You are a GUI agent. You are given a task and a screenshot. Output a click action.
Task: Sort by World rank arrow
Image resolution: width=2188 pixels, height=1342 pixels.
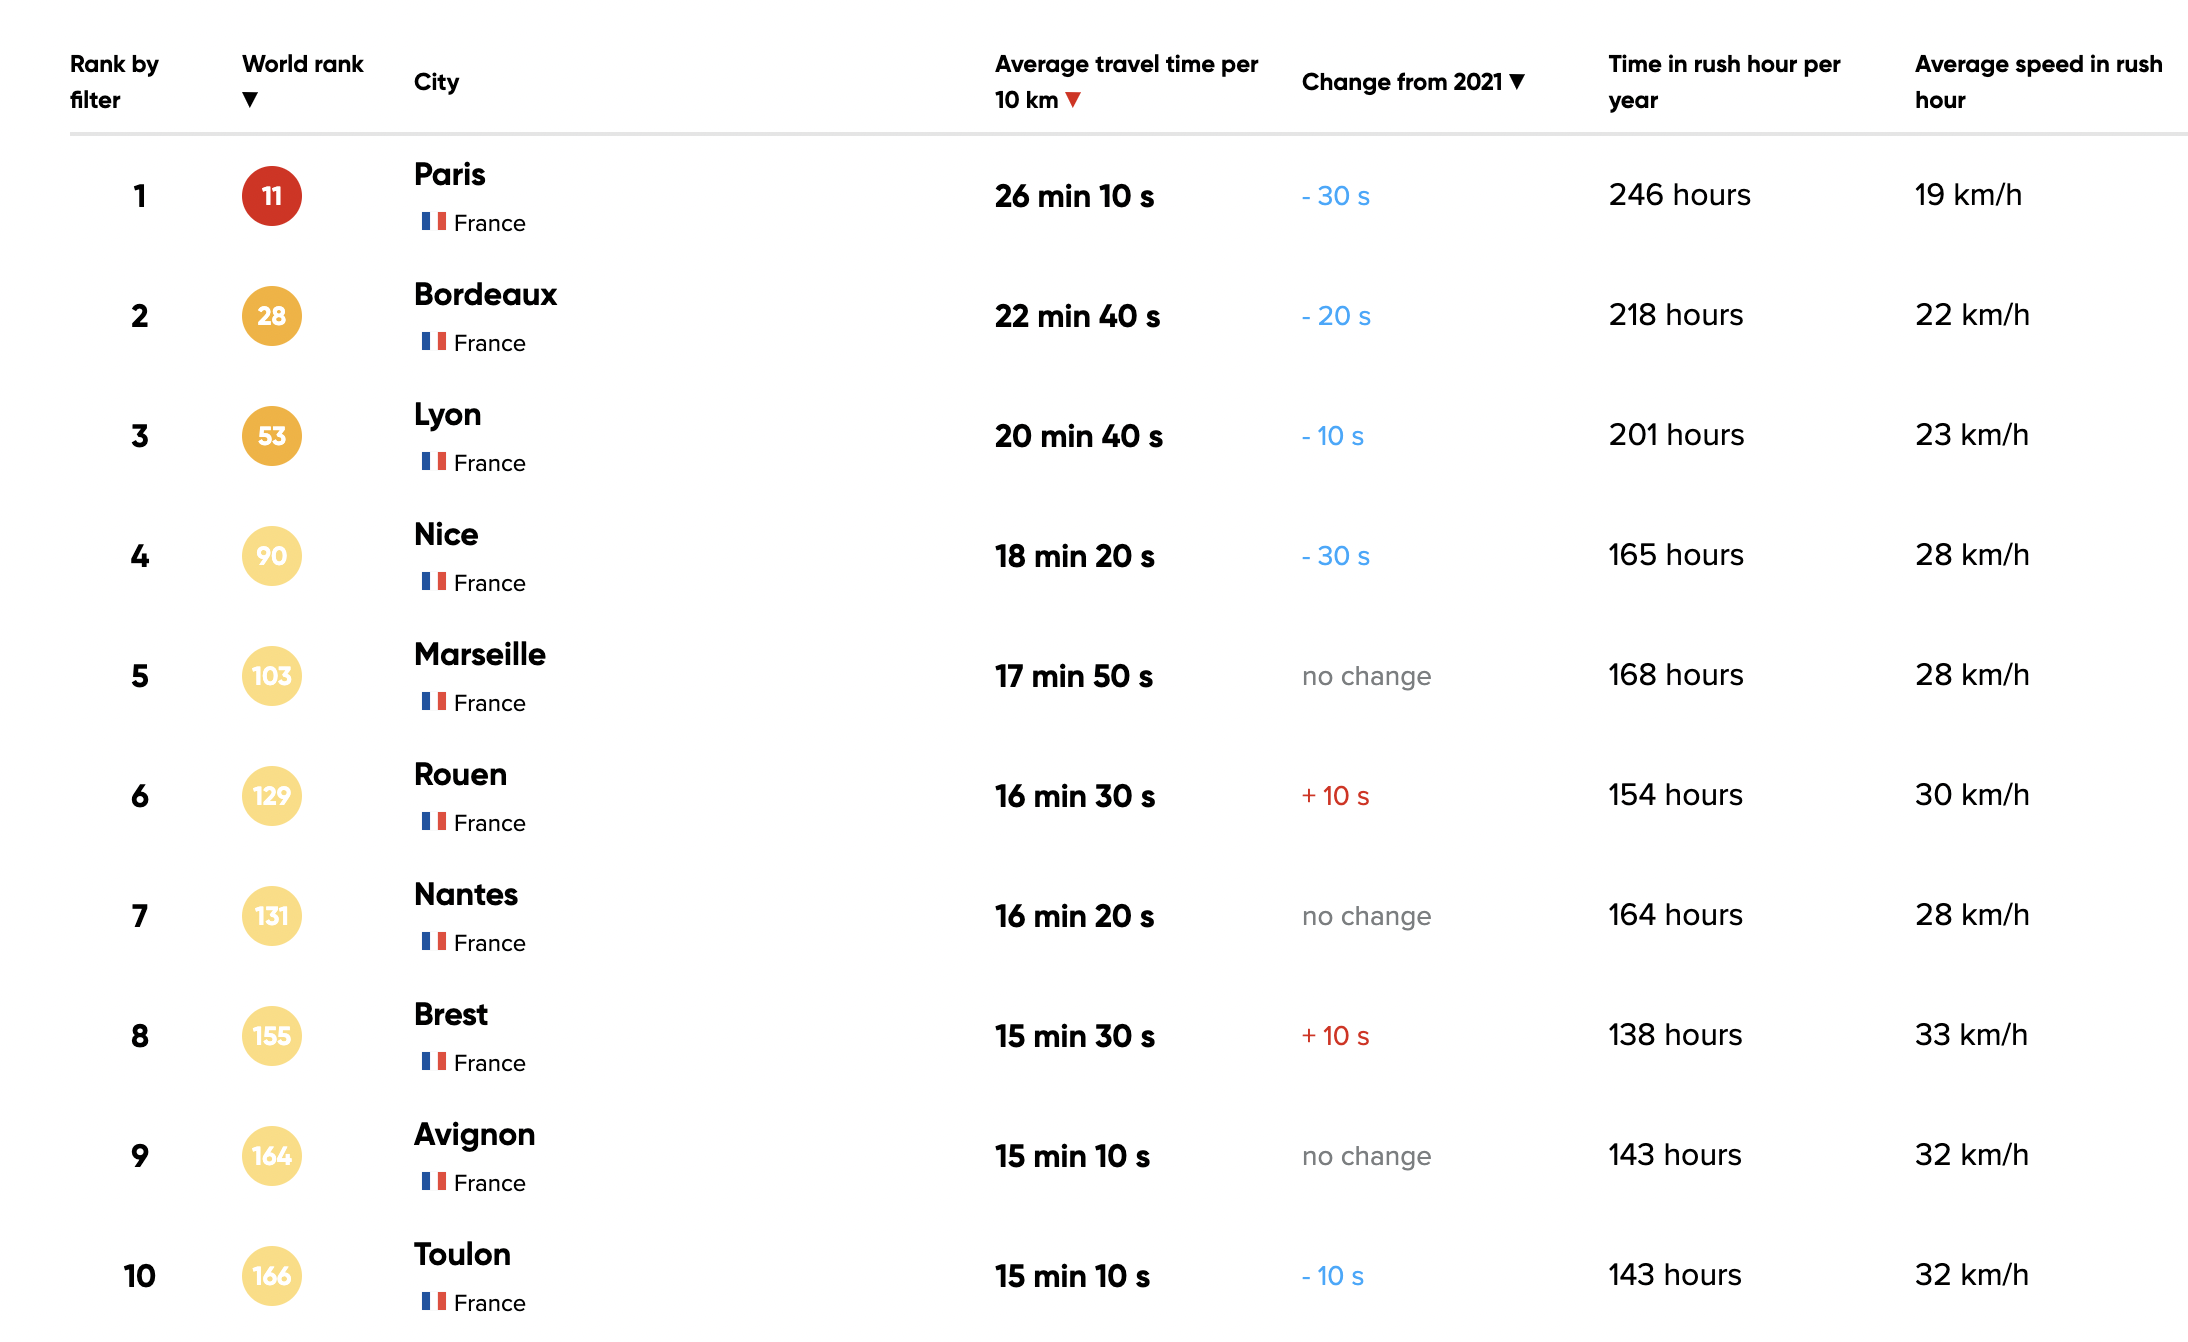pyautogui.click(x=250, y=100)
